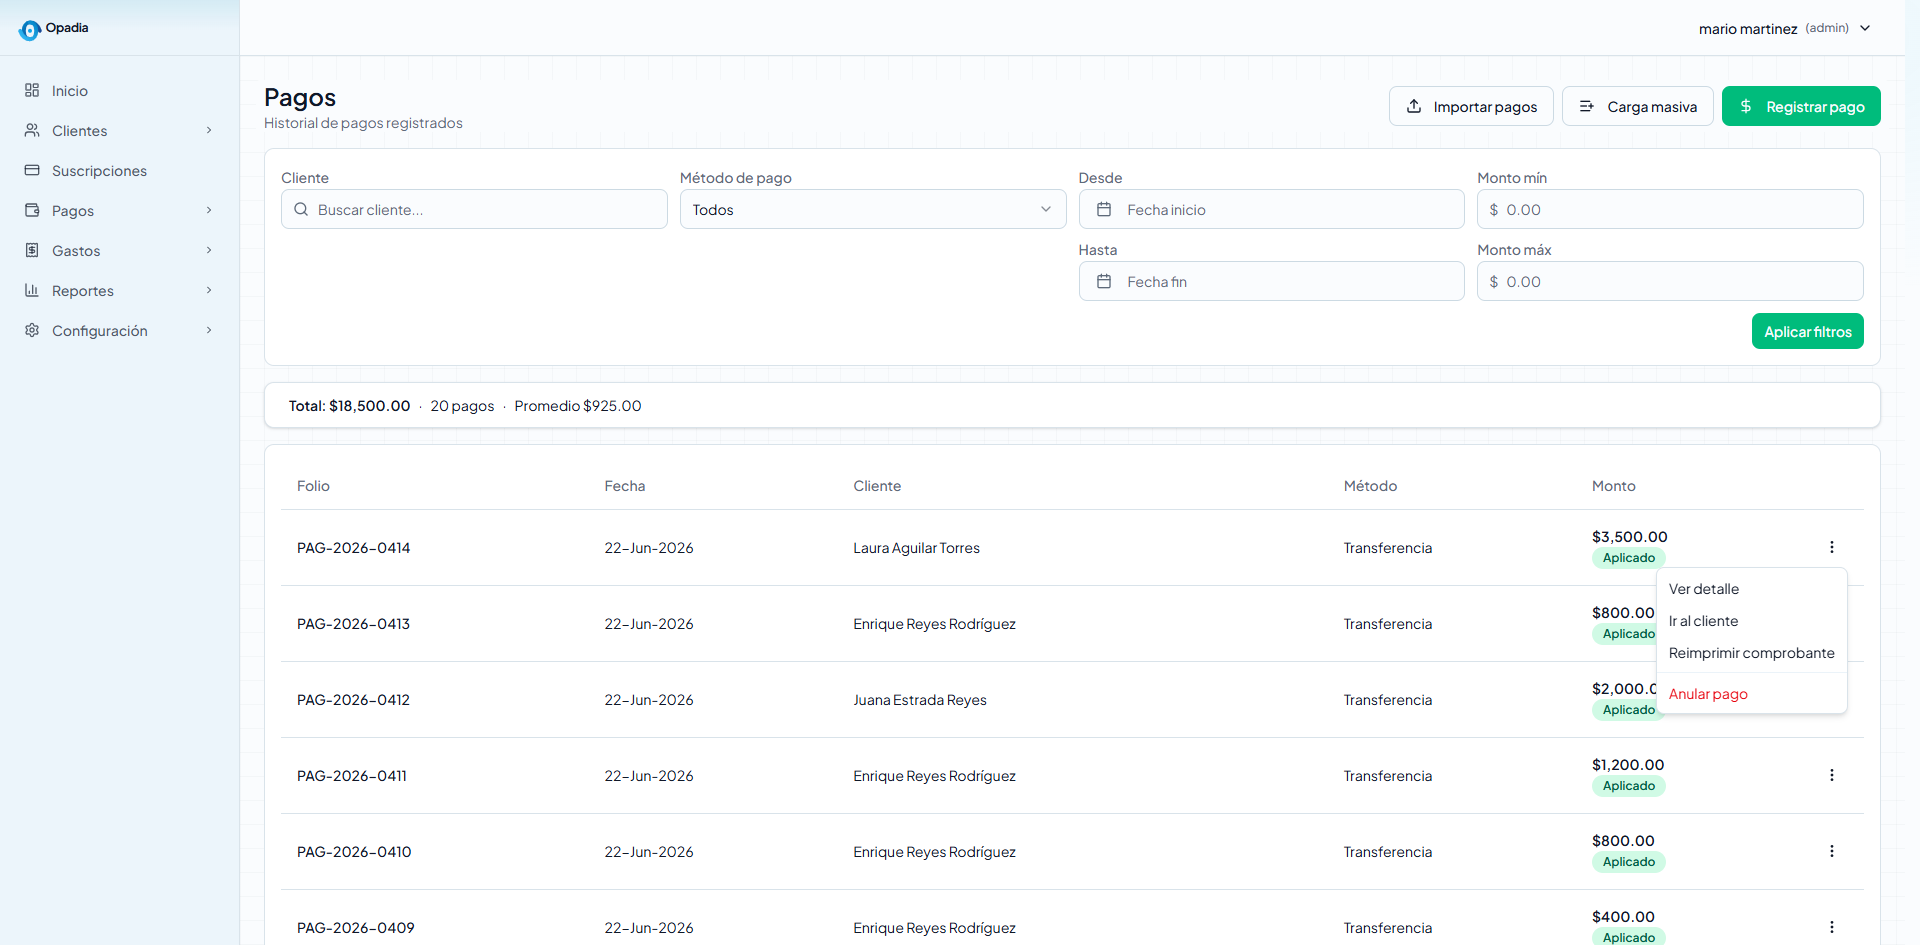Click the Opadia logo icon

[x=30, y=30]
